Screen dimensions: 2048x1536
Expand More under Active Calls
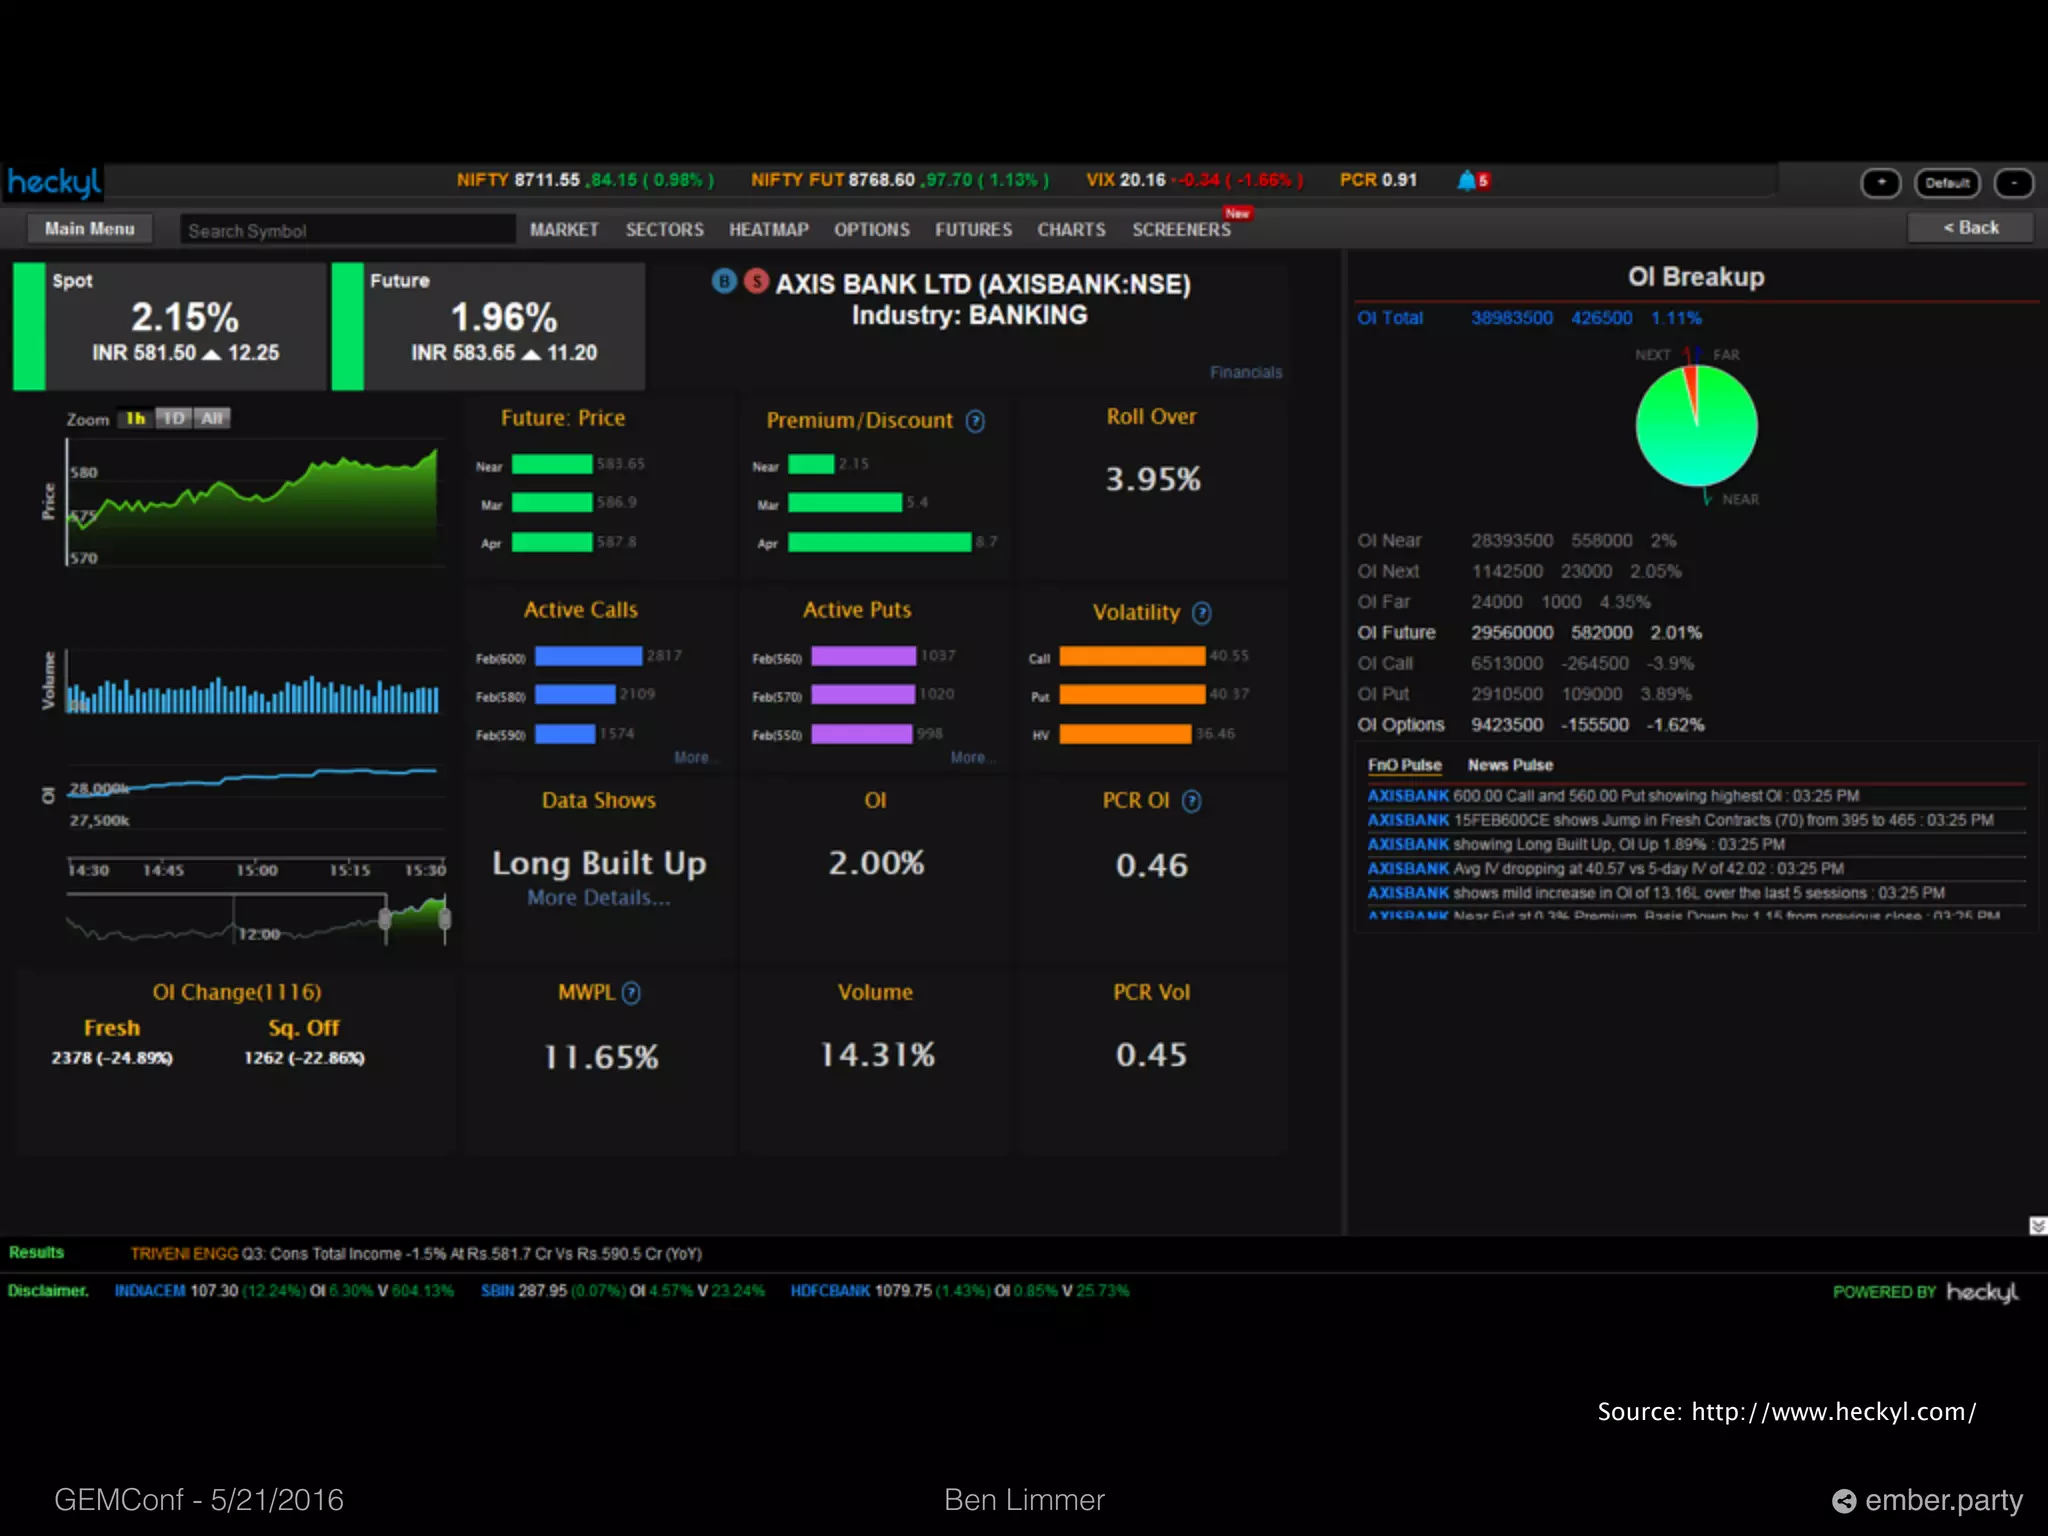click(692, 758)
